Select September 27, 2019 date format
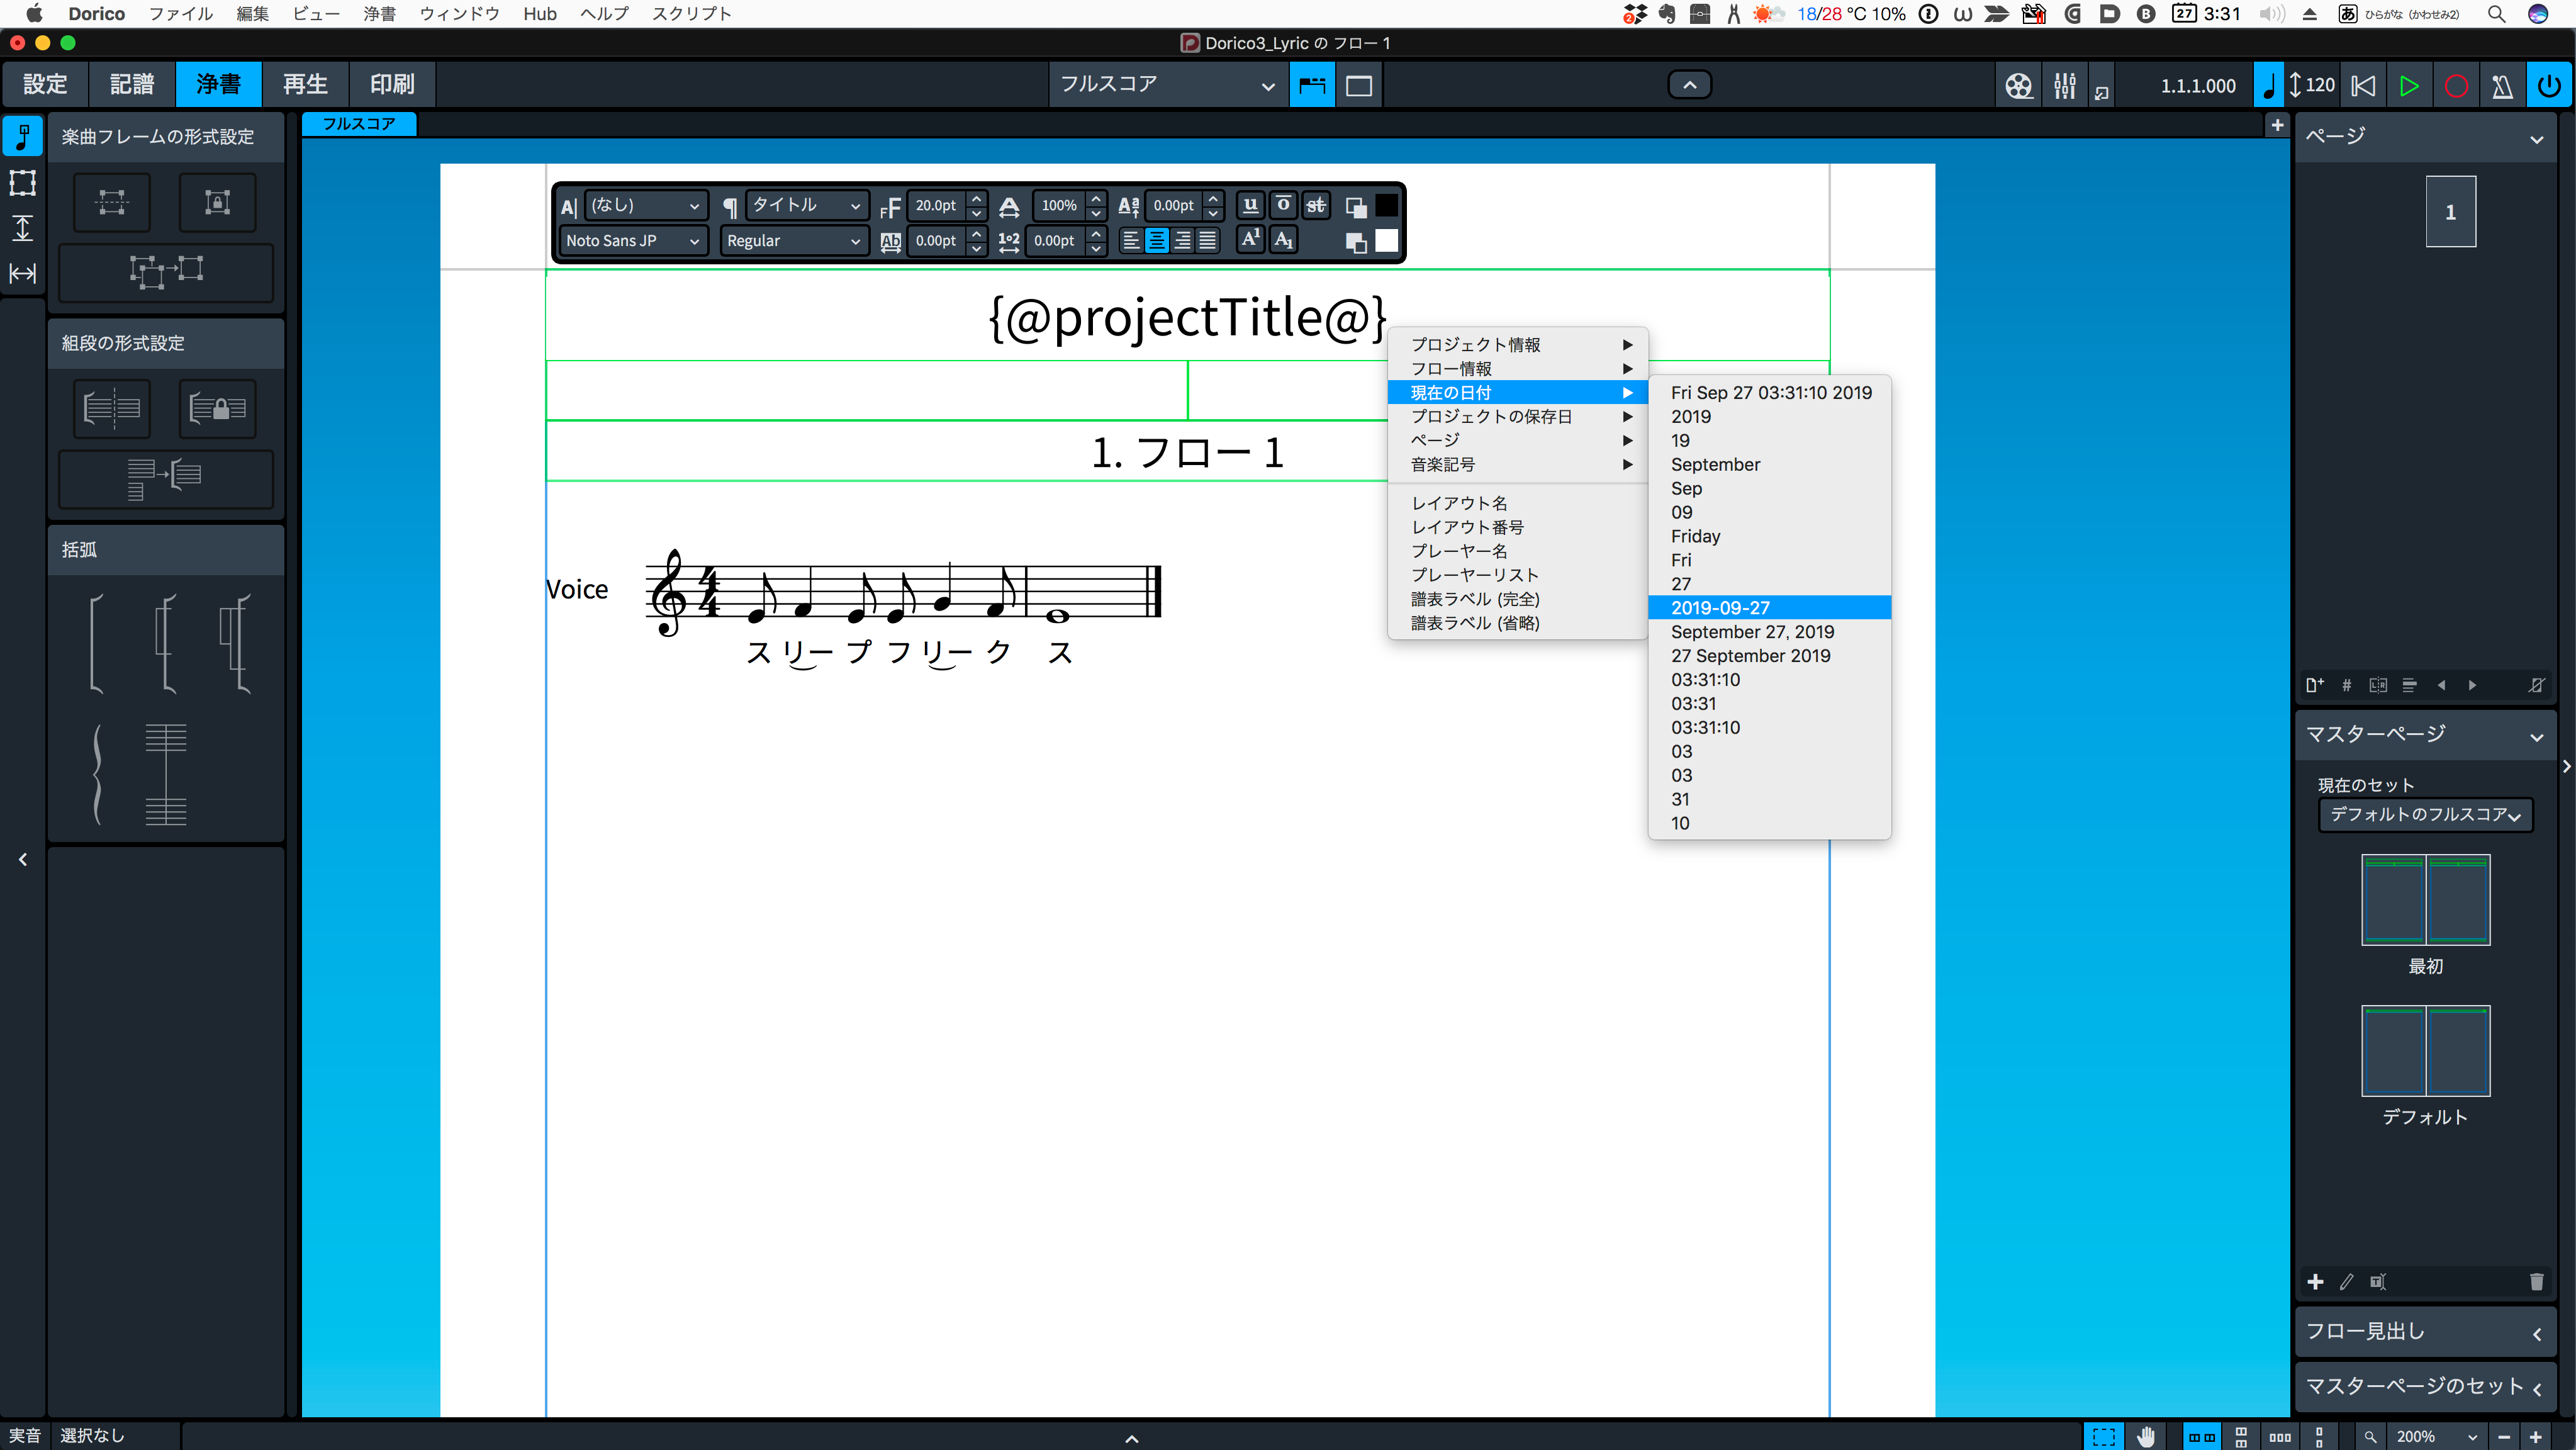This screenshot has width=2576, height=1450. coord(1769,632)
